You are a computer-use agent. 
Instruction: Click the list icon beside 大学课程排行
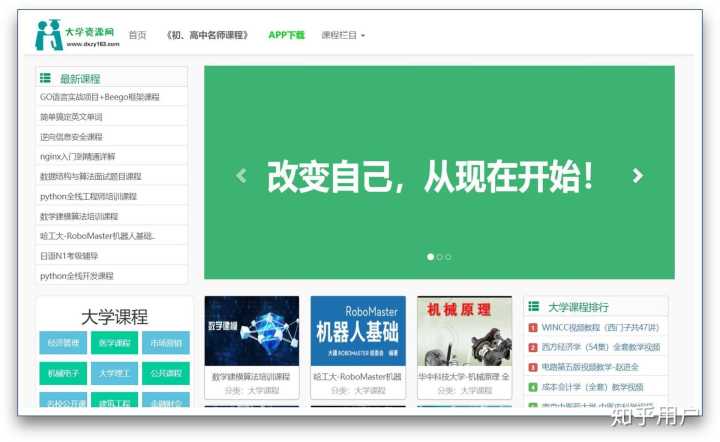(x=534, y=306)
